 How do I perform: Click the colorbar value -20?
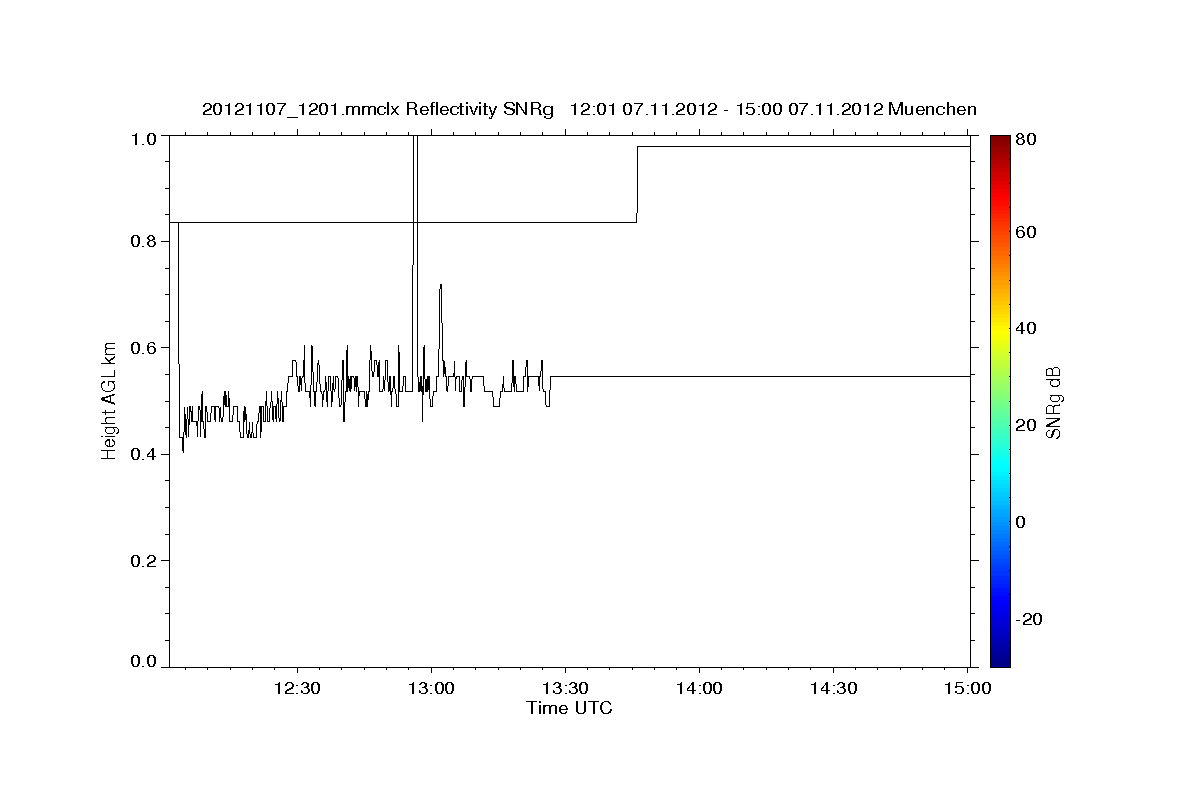[1030, 619]
